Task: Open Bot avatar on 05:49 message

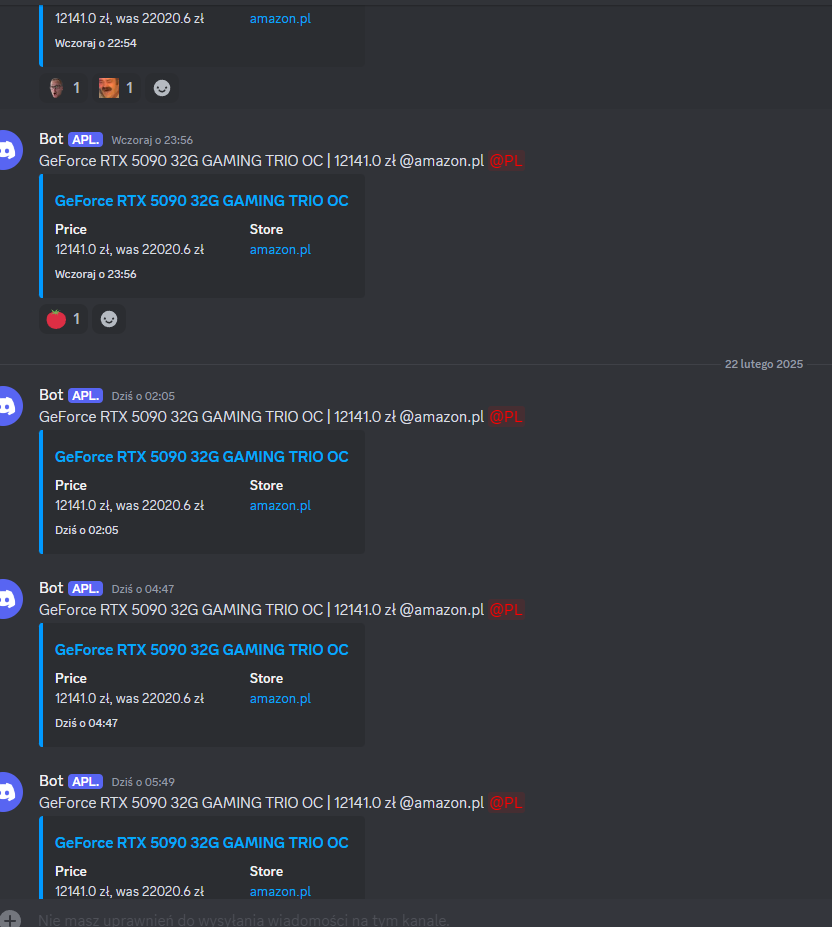Action: 8,792
